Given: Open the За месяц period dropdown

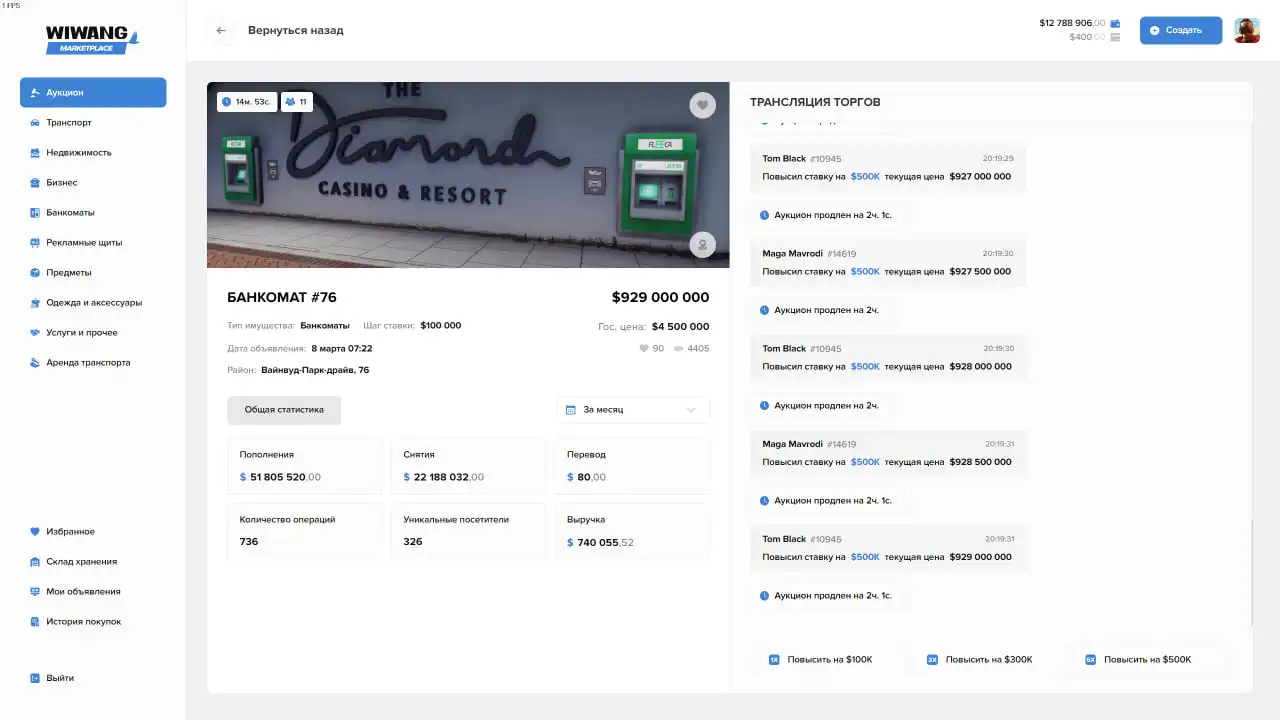Looking at the screenshot, I should (x=633, y=410).
